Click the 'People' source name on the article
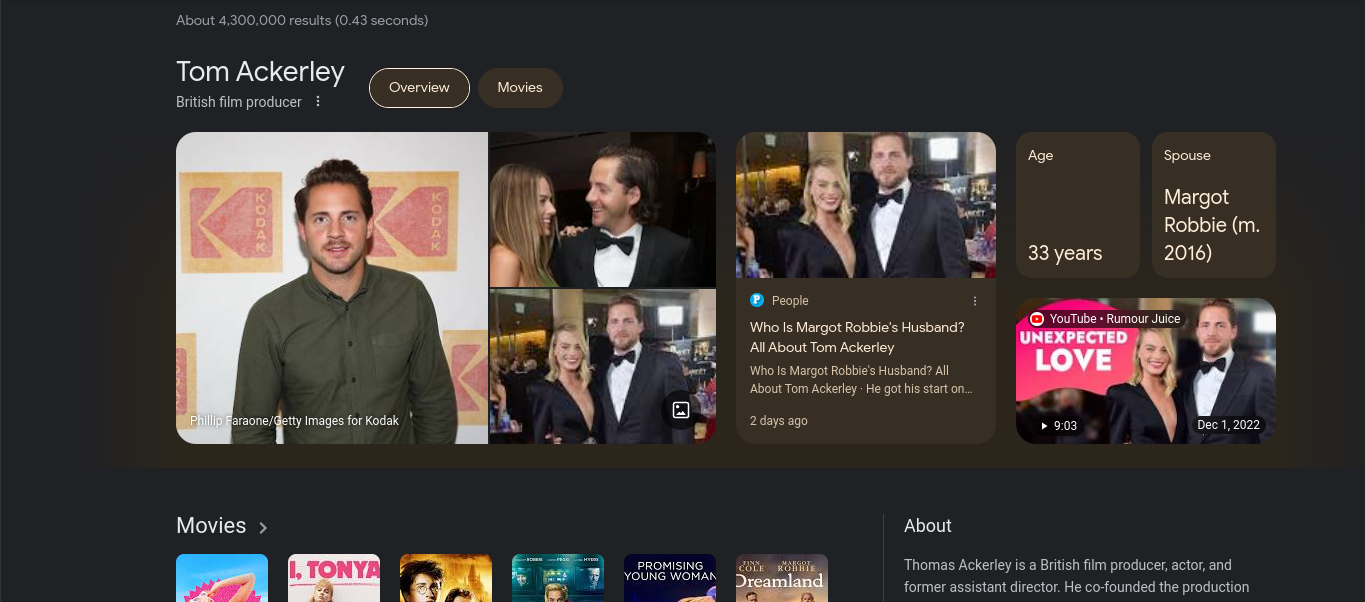 (790, 301)
